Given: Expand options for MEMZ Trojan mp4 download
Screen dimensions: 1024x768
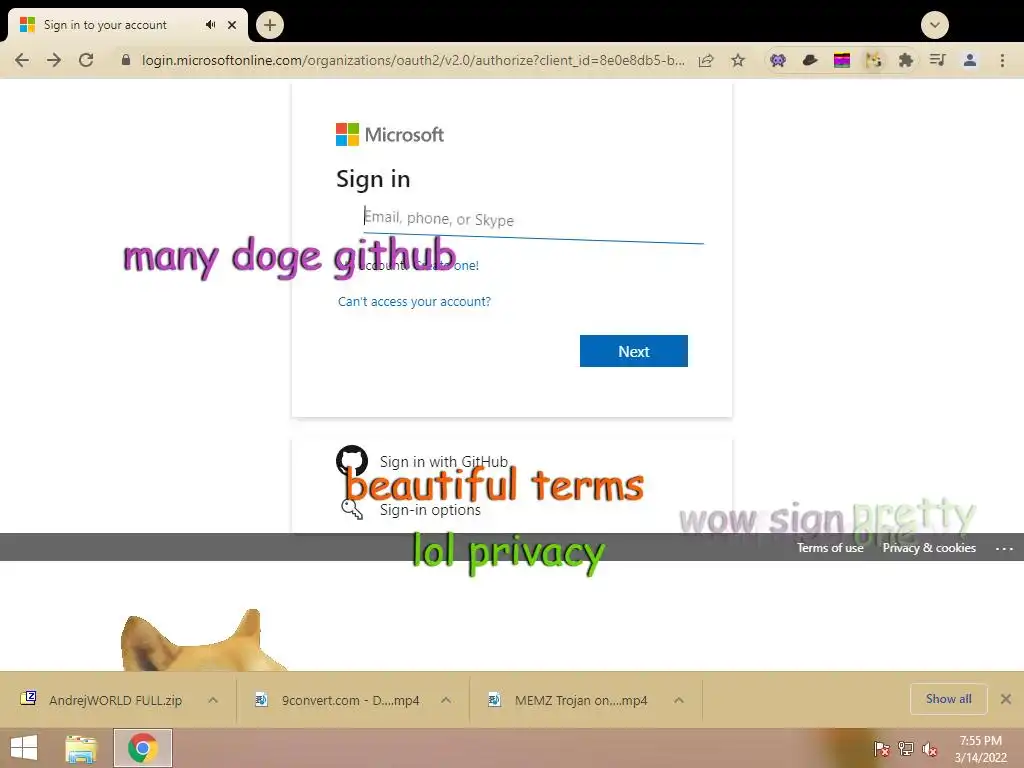Looking at the screenshot, I should [x=679, y=700].
